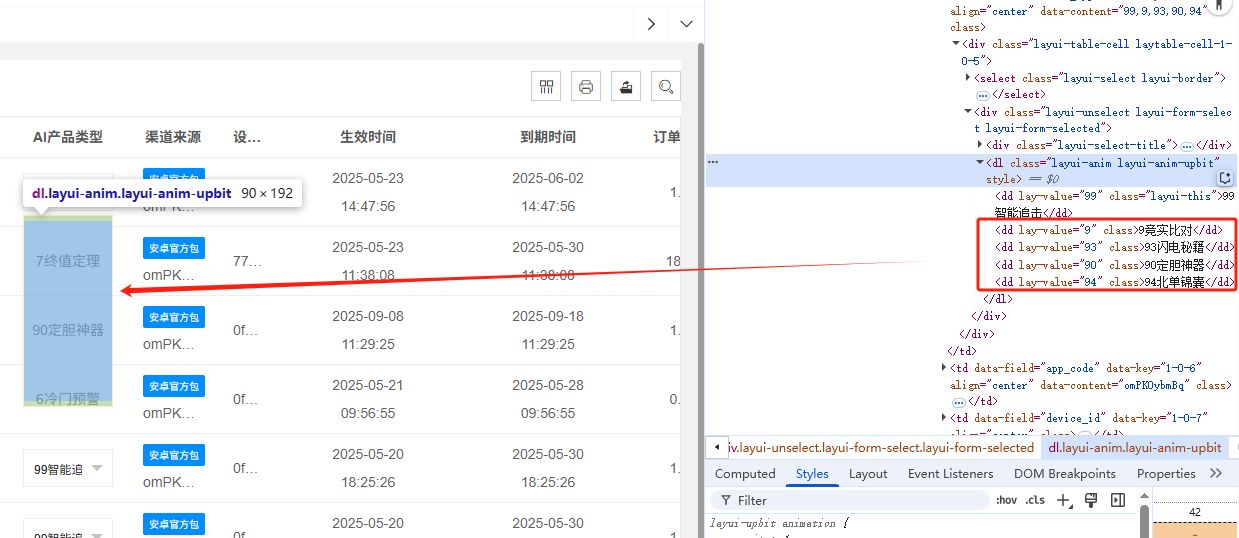1239x538 pixels.
Task: Click the breadcrumb left scroll arrow
Action: pos(716,447)
